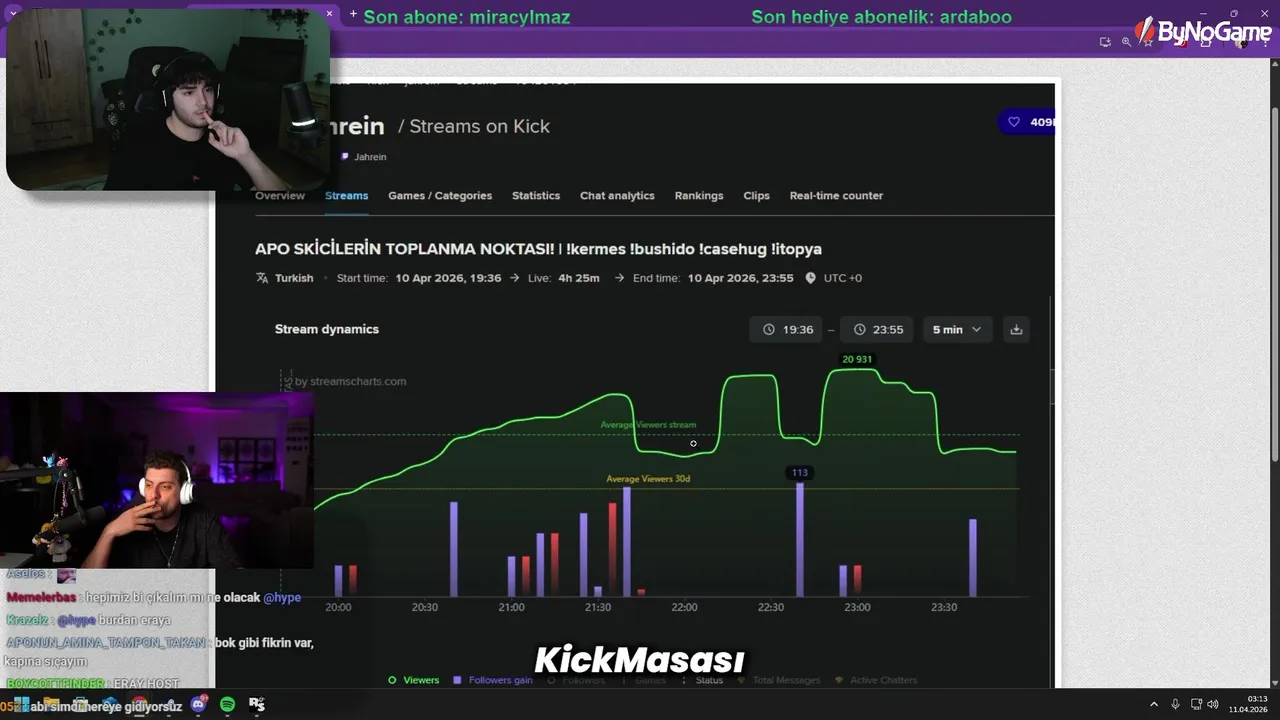The height and width of the screenshot is (720, 1280).
Task: Open the Overview tab
Action: 280,195
